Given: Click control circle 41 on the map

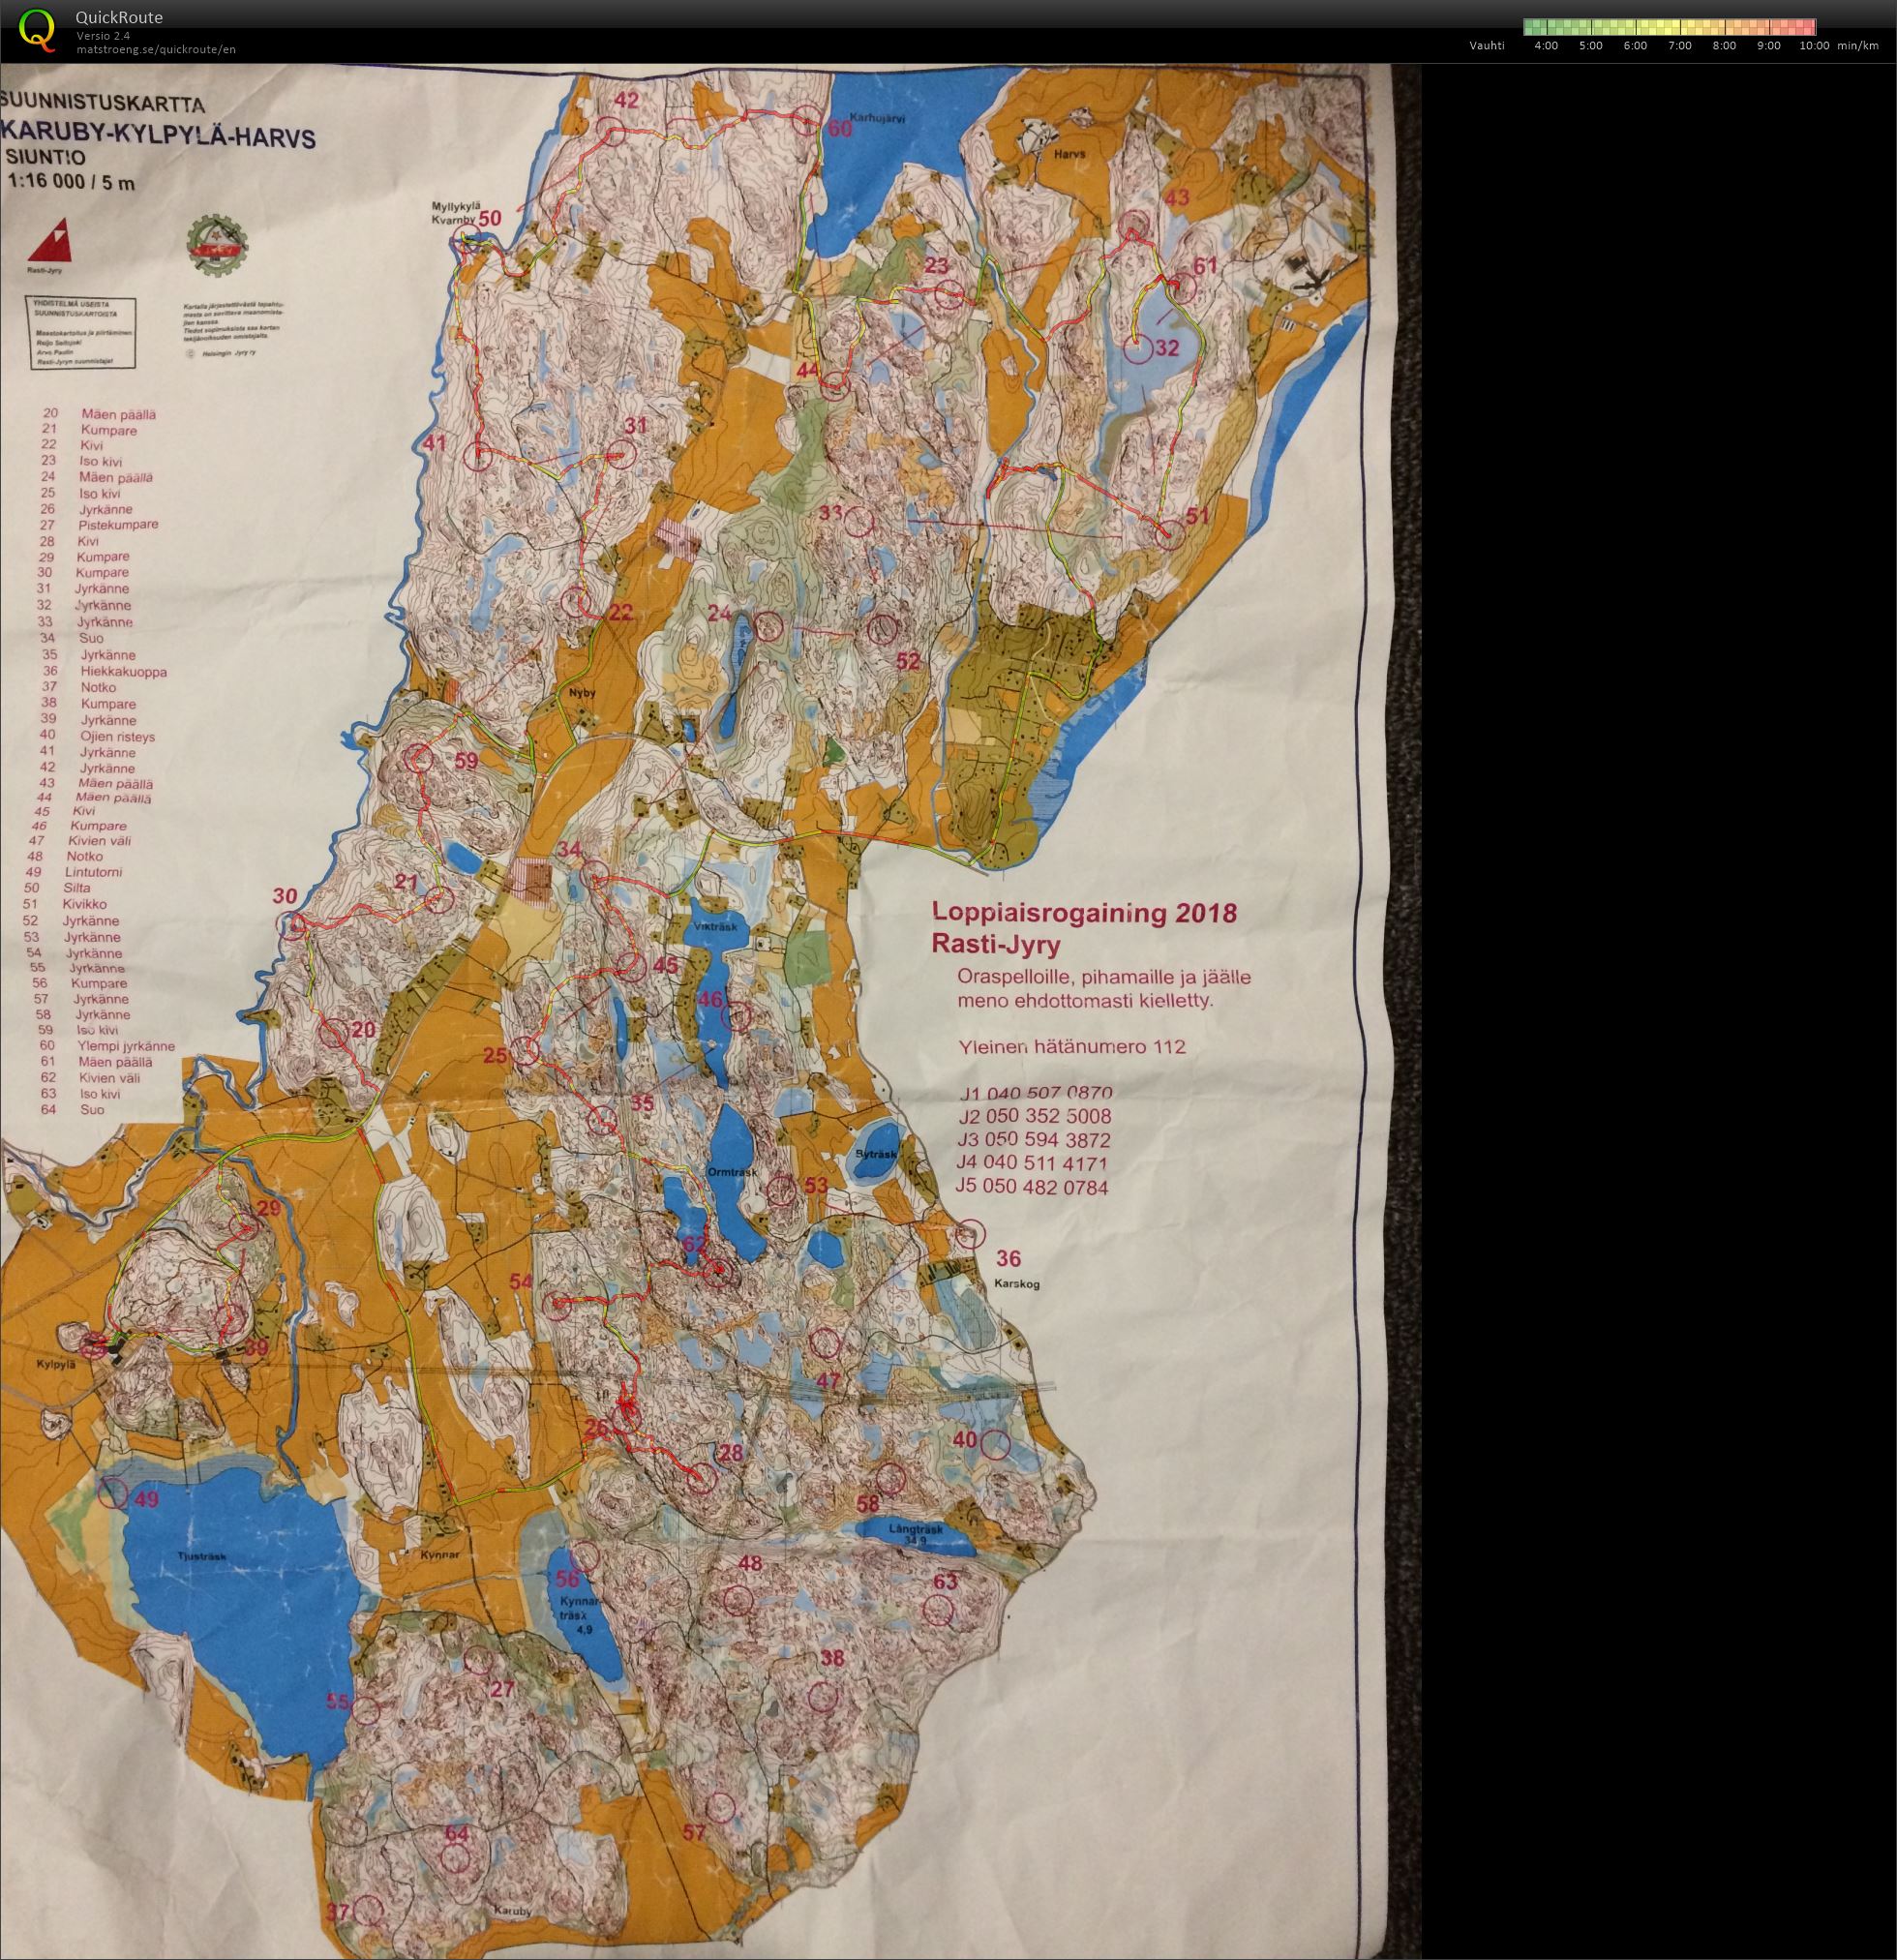Looking at the screenshot, I should click(480, 456).
